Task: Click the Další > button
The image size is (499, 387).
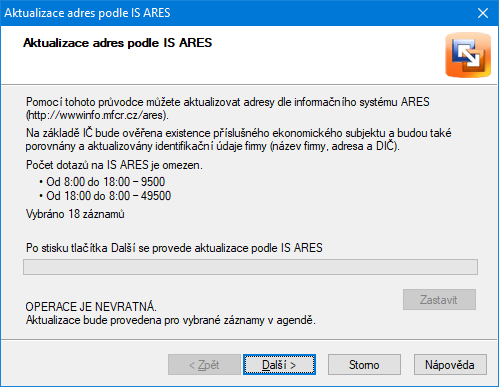Action: pyautogui.click(x=279, y=365)
